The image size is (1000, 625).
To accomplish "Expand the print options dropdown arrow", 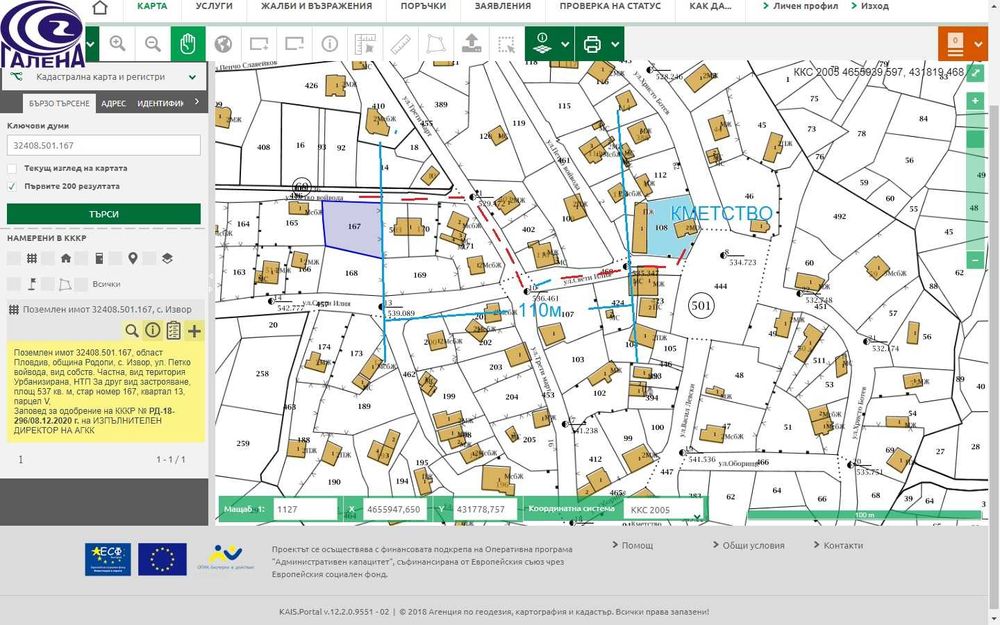I will (615, 44).
